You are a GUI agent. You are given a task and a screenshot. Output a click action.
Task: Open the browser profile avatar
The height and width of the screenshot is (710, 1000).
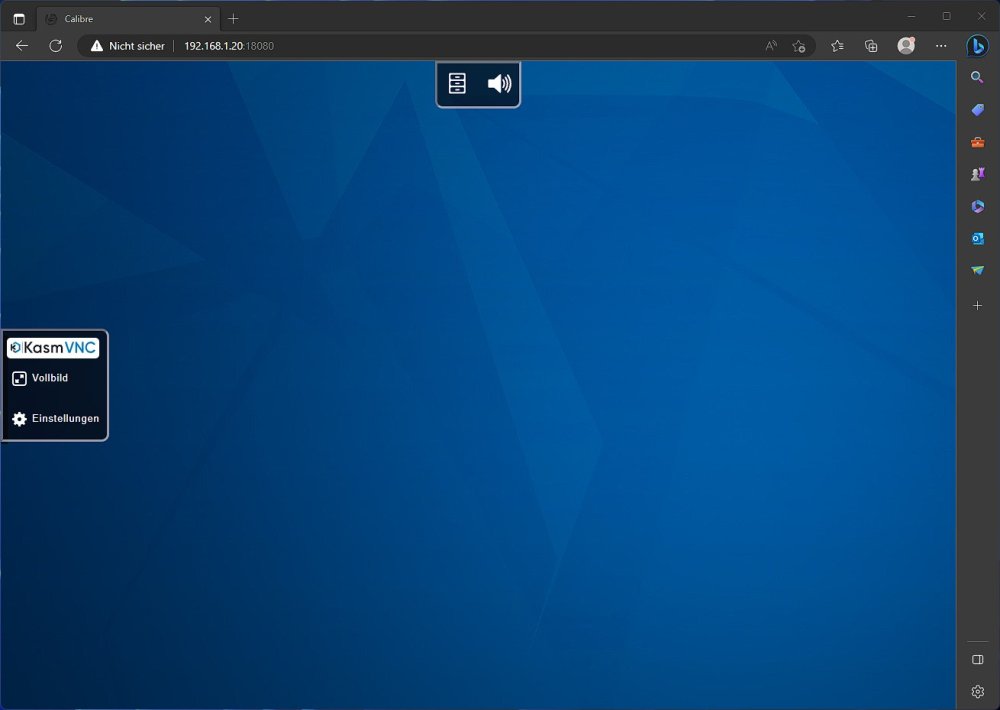pyautogui.click(x=906, y=45)
